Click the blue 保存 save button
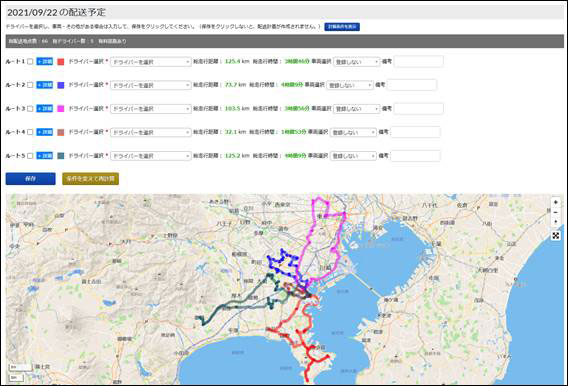The width and height of the screenshot is (568, 386). point(30,179)
